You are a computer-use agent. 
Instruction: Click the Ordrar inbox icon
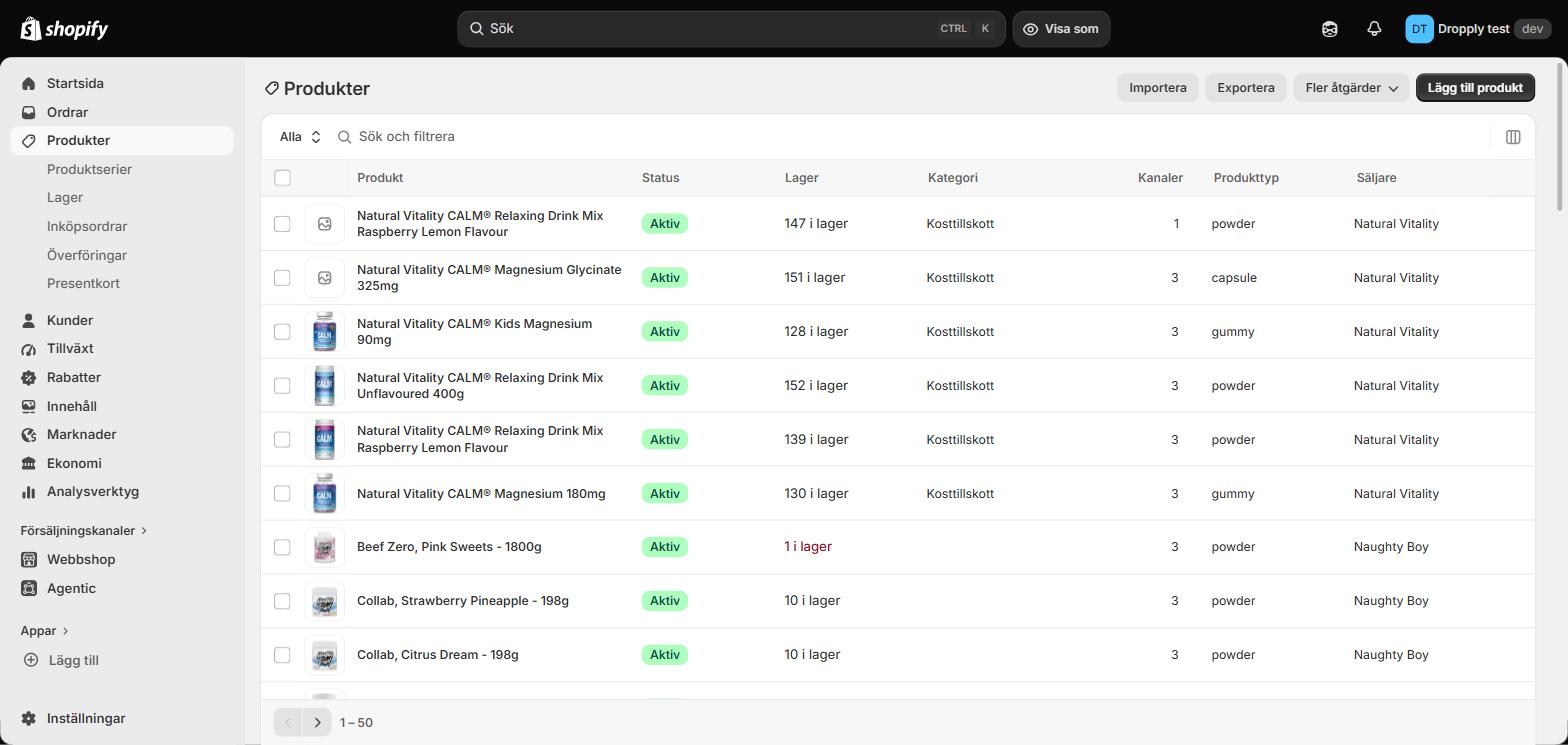tap(29, 113)
